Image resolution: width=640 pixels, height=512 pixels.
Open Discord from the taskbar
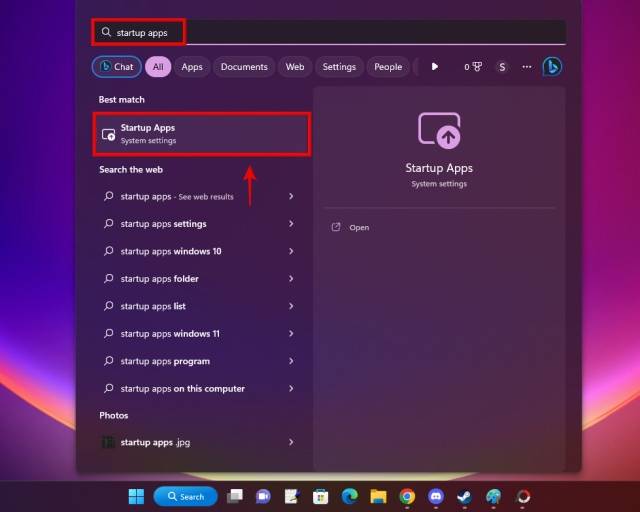pos(436,496)
